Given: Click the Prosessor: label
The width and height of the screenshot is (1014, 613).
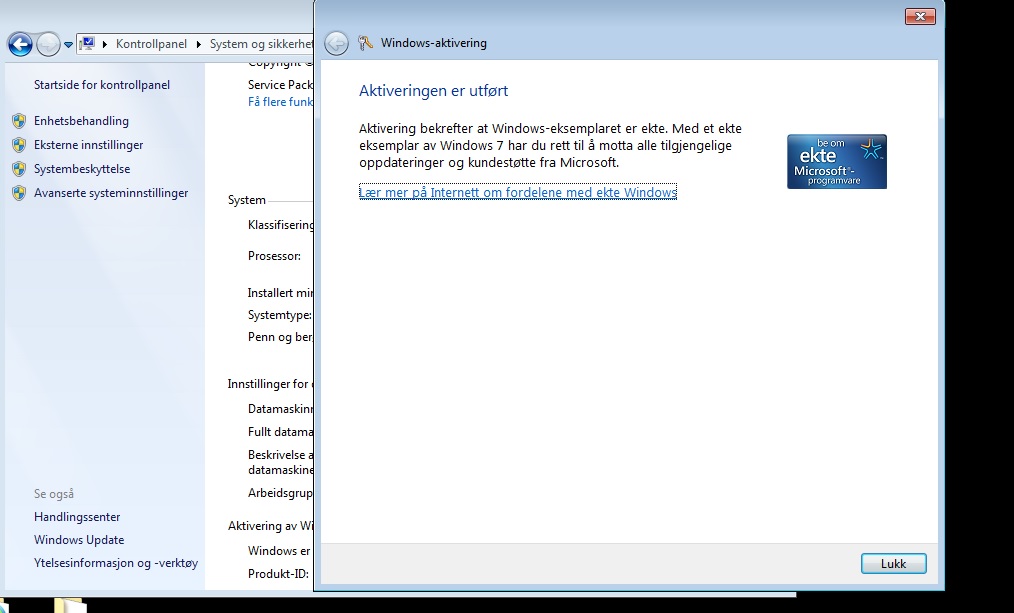Looking at the screenshot, I should coord(274,256).
